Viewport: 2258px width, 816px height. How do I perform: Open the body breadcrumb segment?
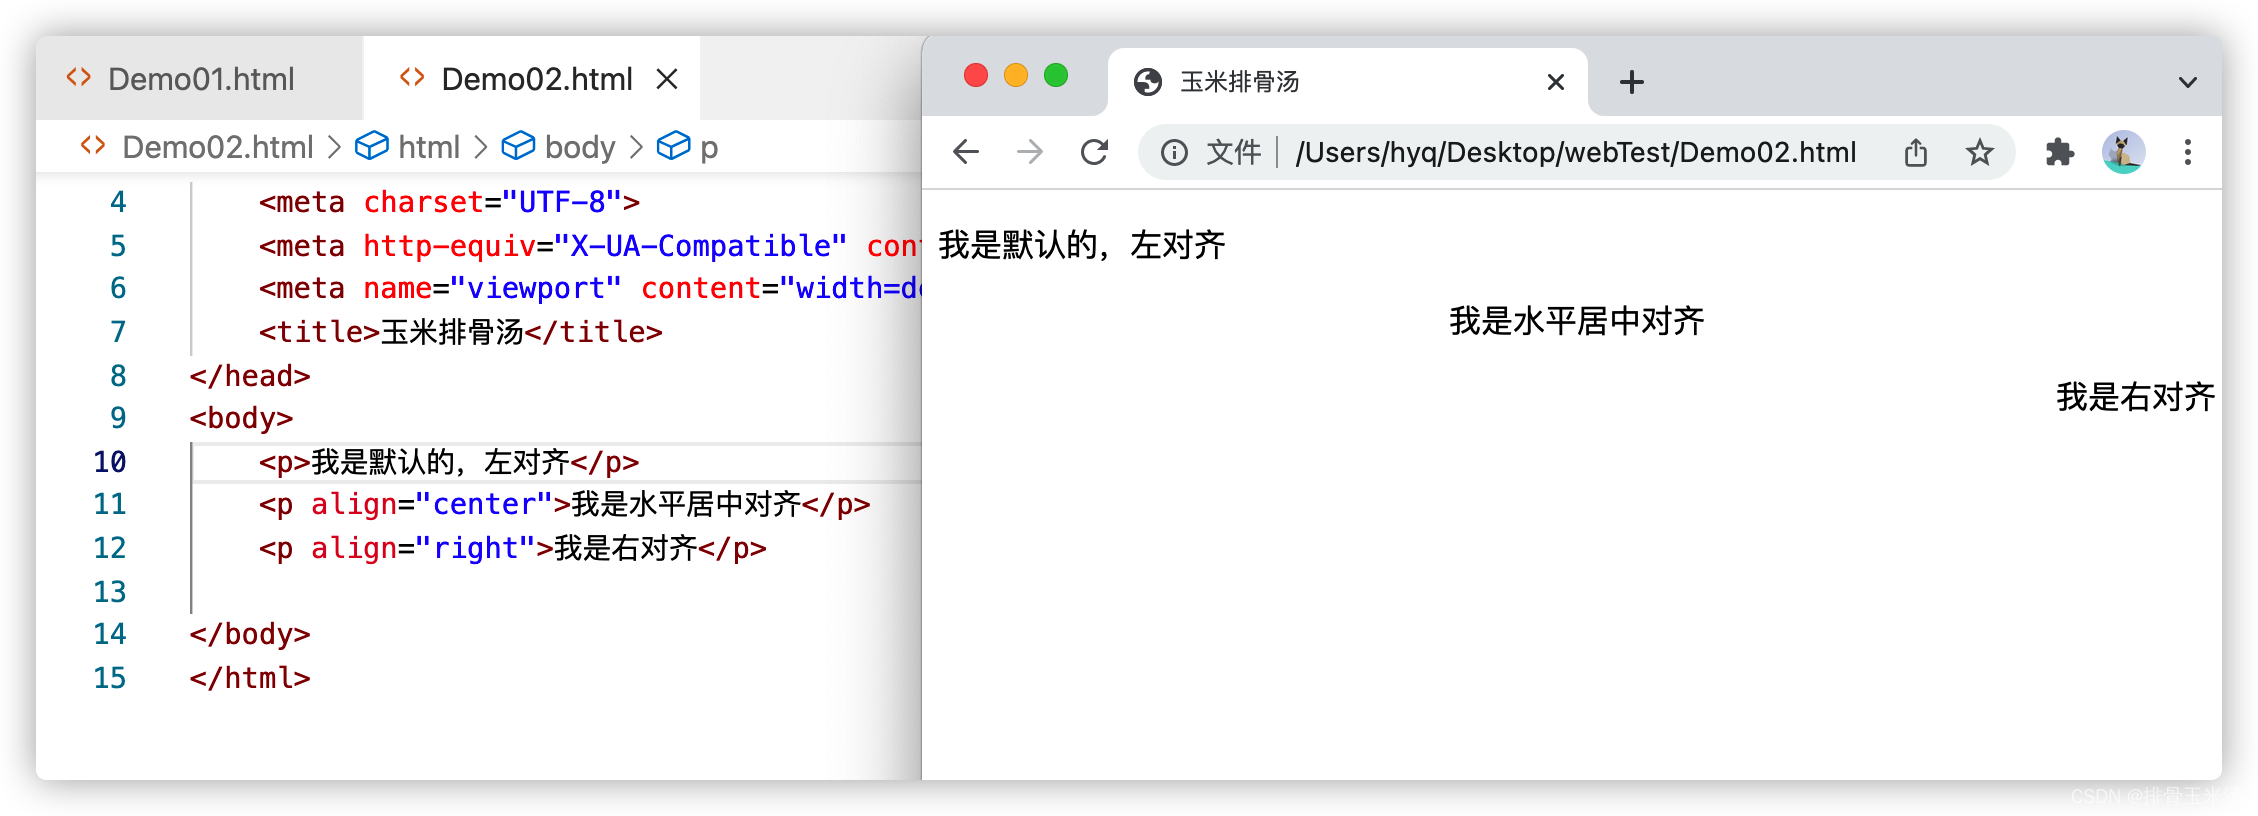580,147
